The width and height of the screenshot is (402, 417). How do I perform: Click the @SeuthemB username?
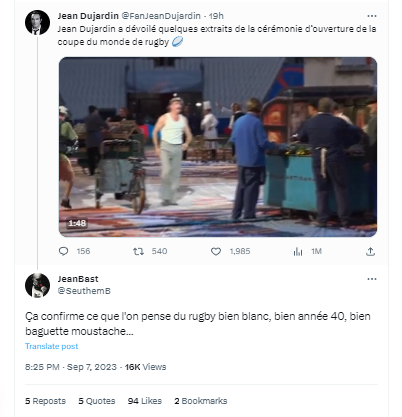84,291
